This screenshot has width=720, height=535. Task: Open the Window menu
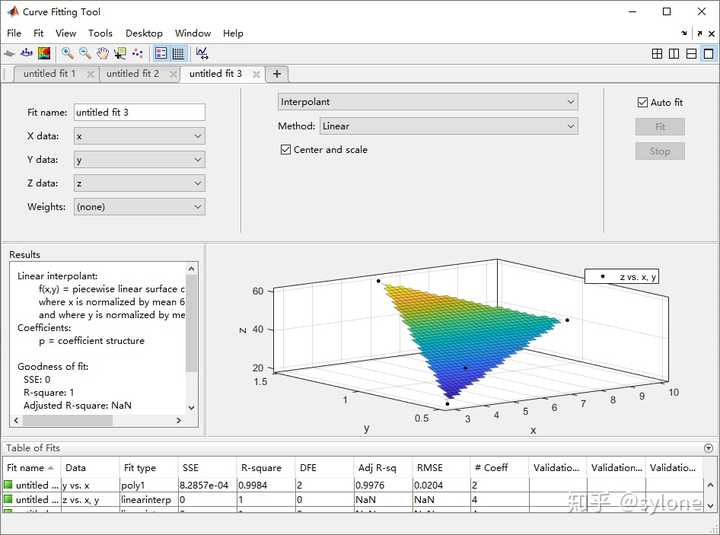coord(193,33)
